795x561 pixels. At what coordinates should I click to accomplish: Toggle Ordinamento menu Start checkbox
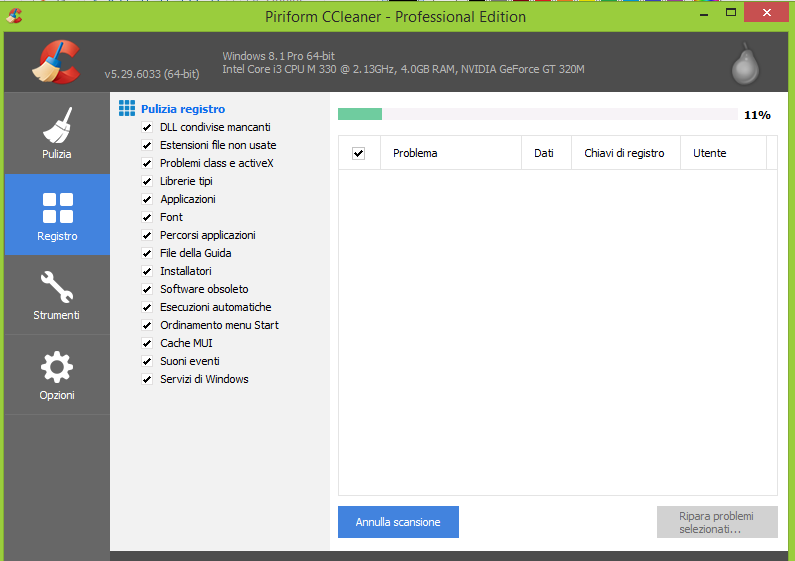(x=147, y=325)
